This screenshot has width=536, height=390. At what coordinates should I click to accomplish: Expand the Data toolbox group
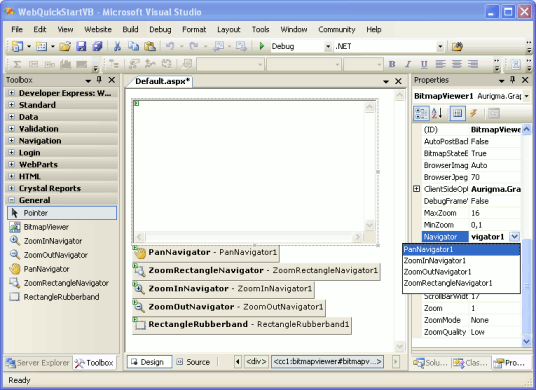[x=12, y=117]
